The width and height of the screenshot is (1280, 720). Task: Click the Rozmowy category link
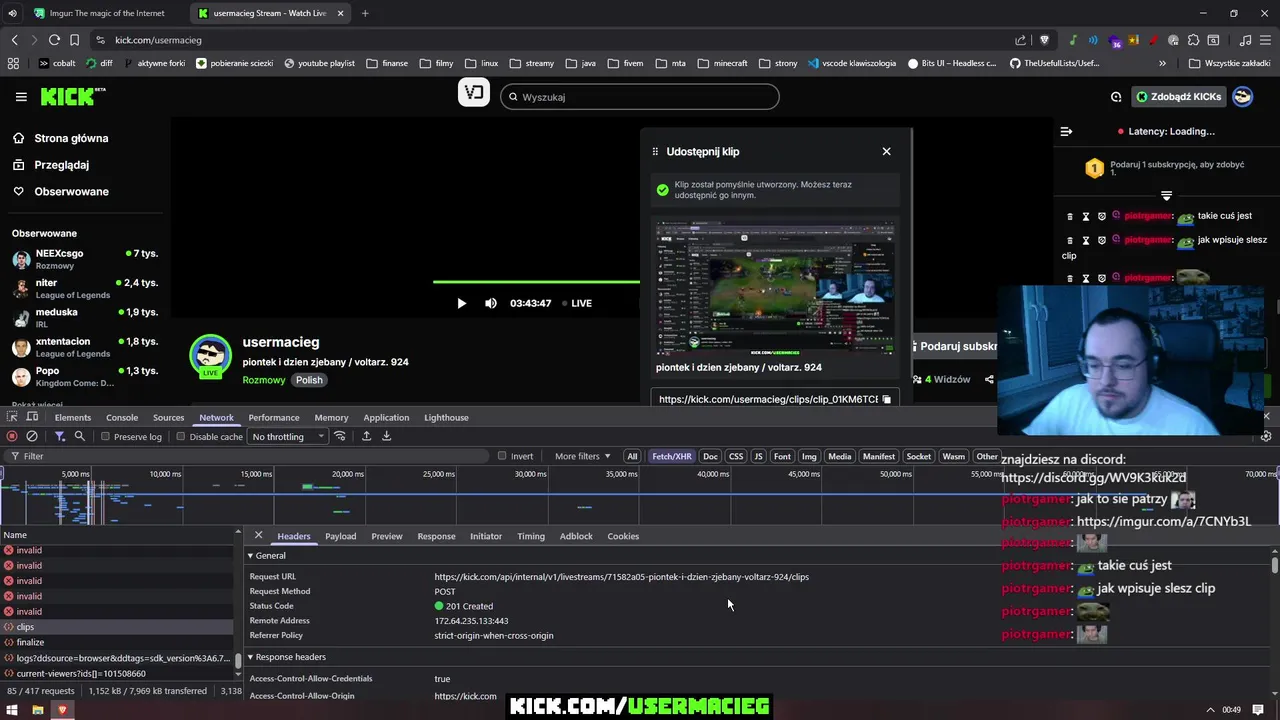tap(264, 380)
